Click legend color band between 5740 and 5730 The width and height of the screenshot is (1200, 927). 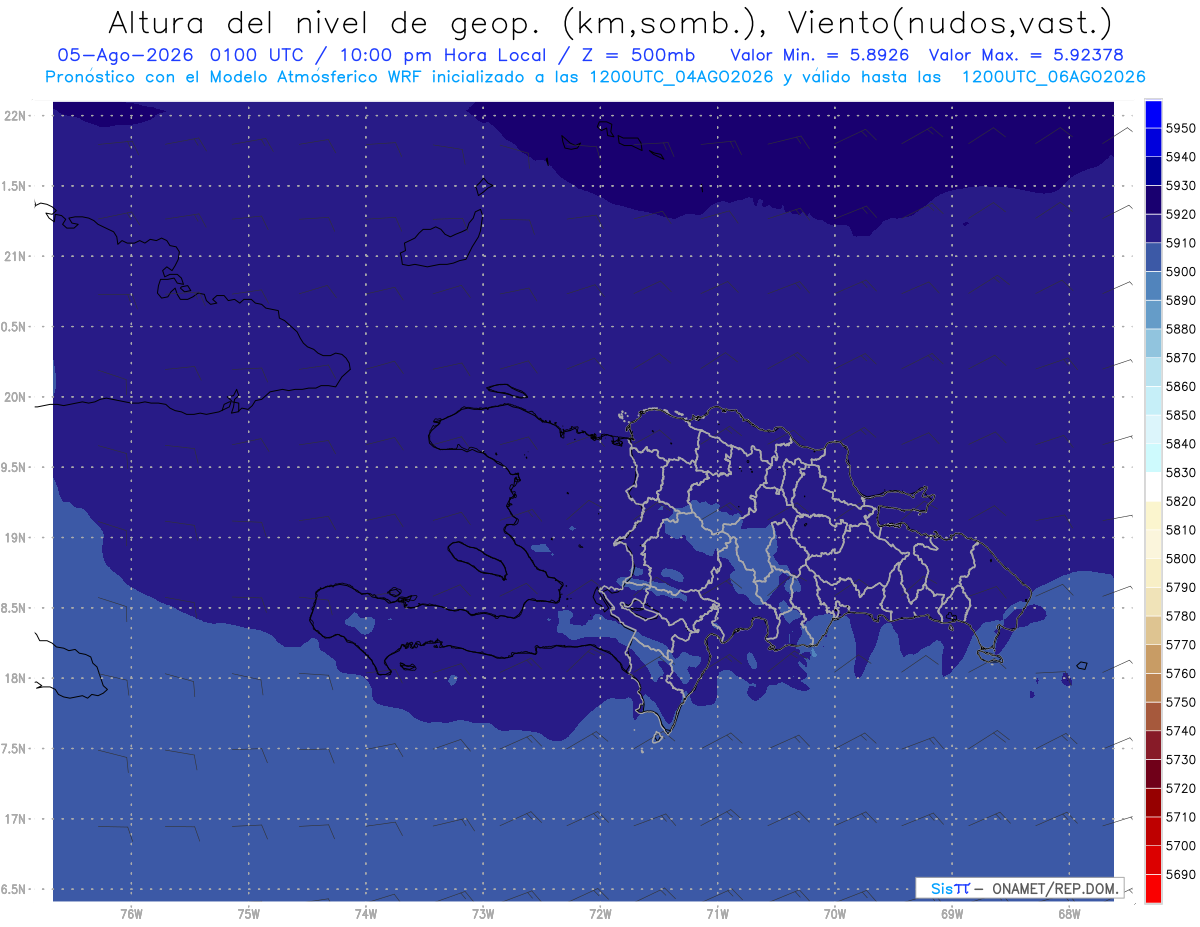point(1152,745)
